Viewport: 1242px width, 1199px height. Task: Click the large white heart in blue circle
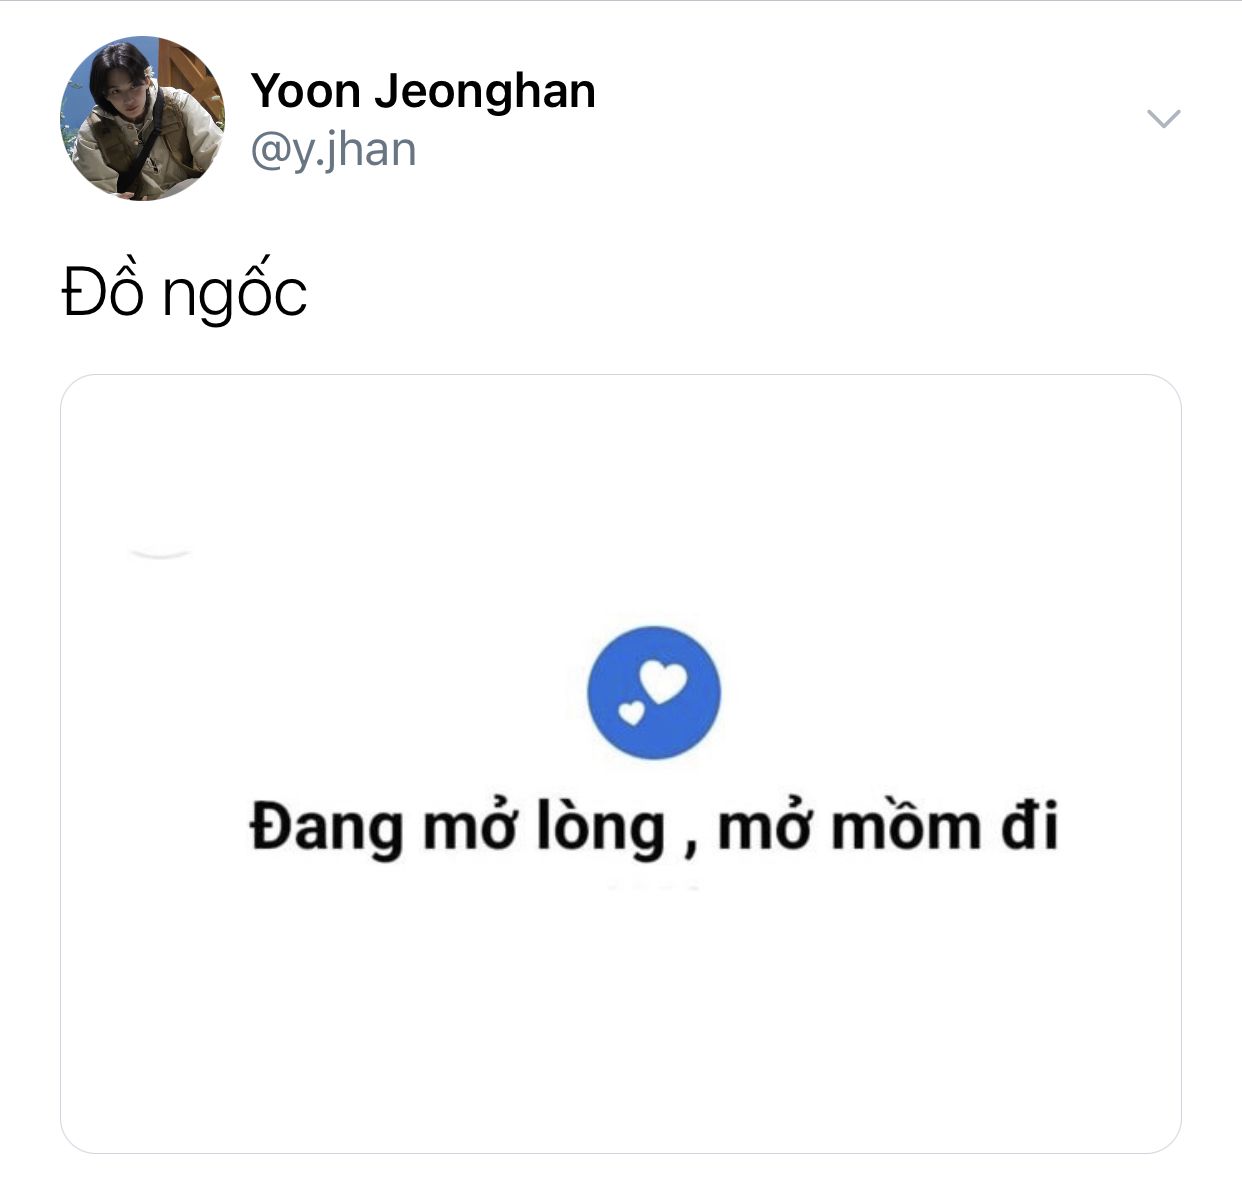663,682
